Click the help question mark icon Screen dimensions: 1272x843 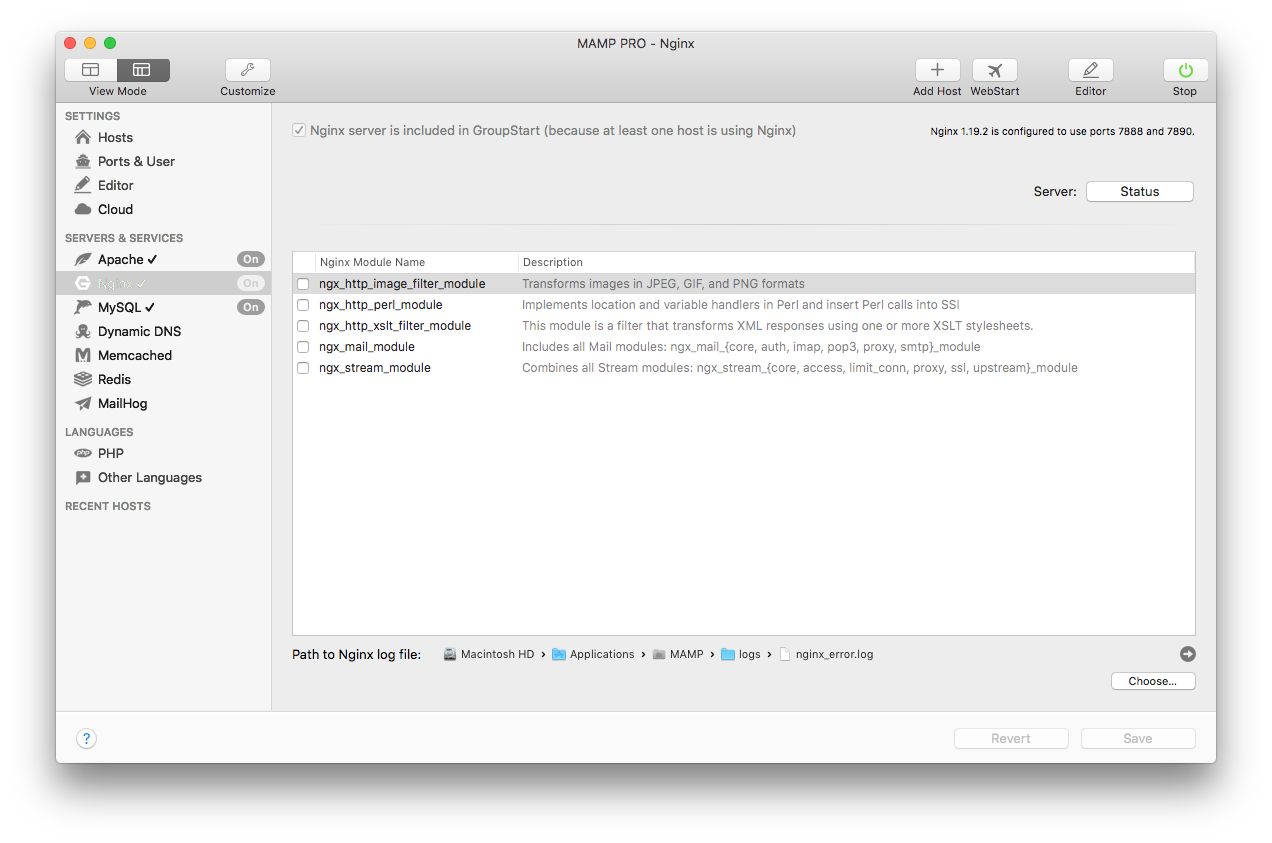tap(86, 739)
